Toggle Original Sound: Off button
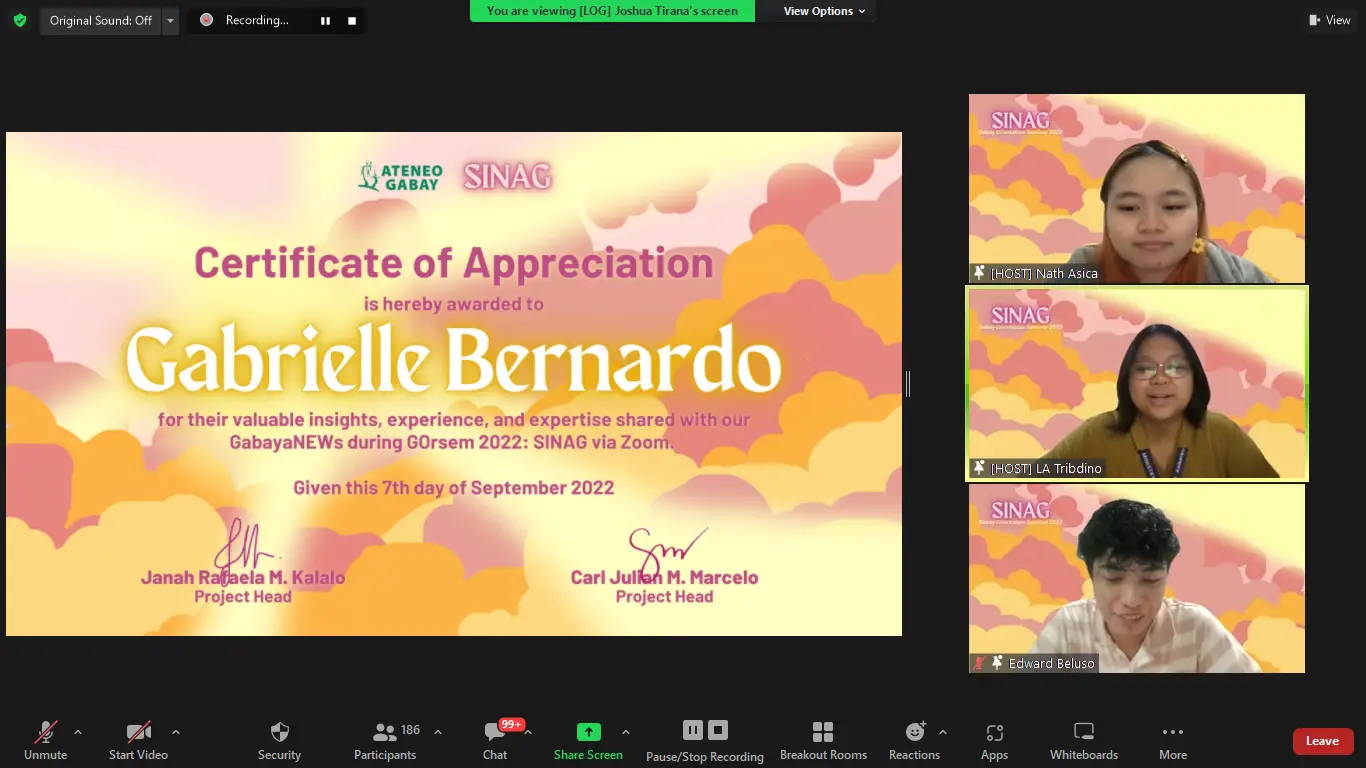 click(x=100, y=20)
